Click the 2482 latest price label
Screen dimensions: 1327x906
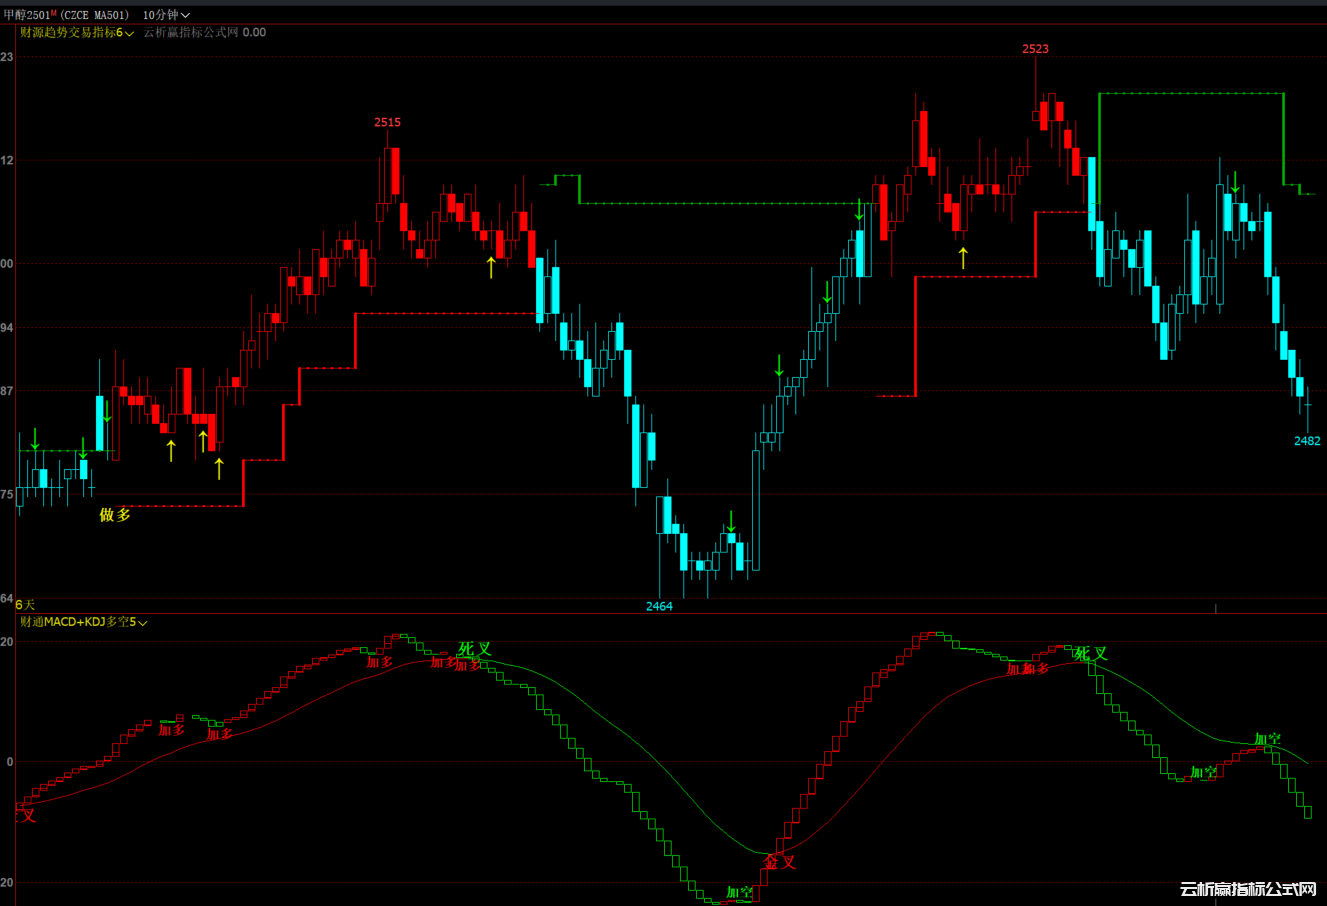tap(1307, 441)
